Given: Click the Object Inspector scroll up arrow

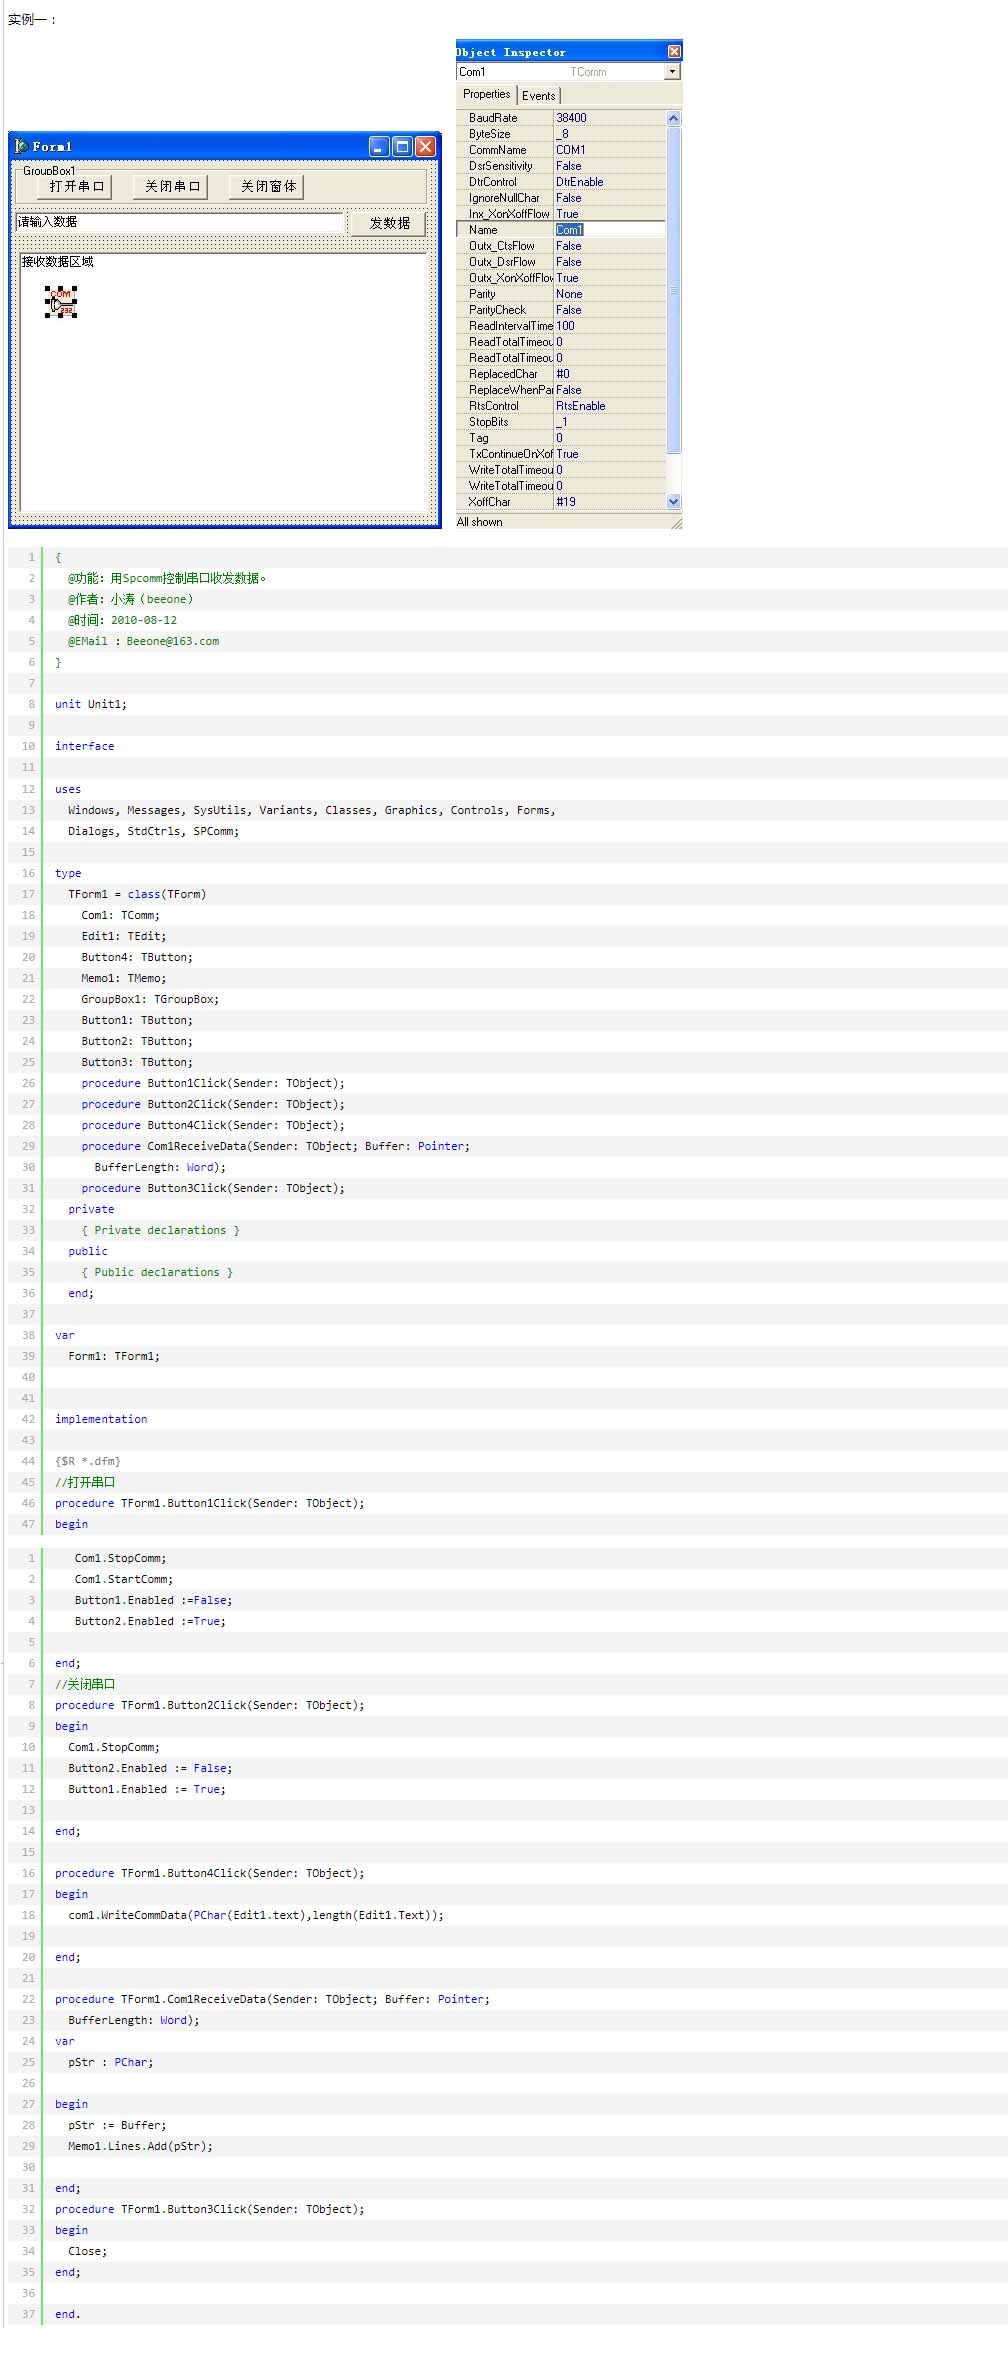Looking at the screenshot, I should [x=673, y=118].
